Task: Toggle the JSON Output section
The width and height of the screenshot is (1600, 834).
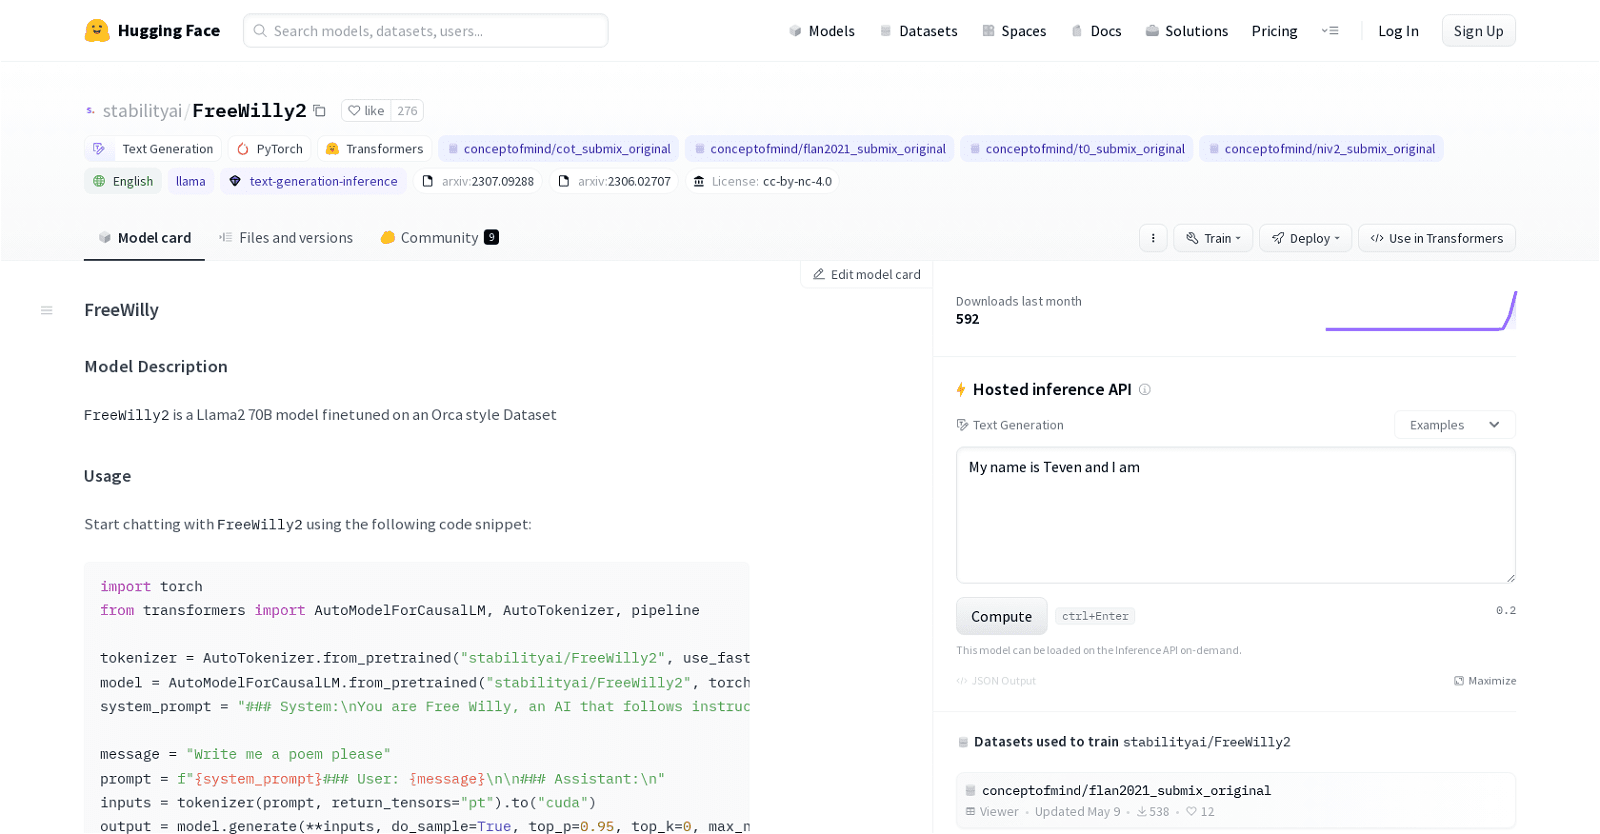Action: tap(996, 681)
